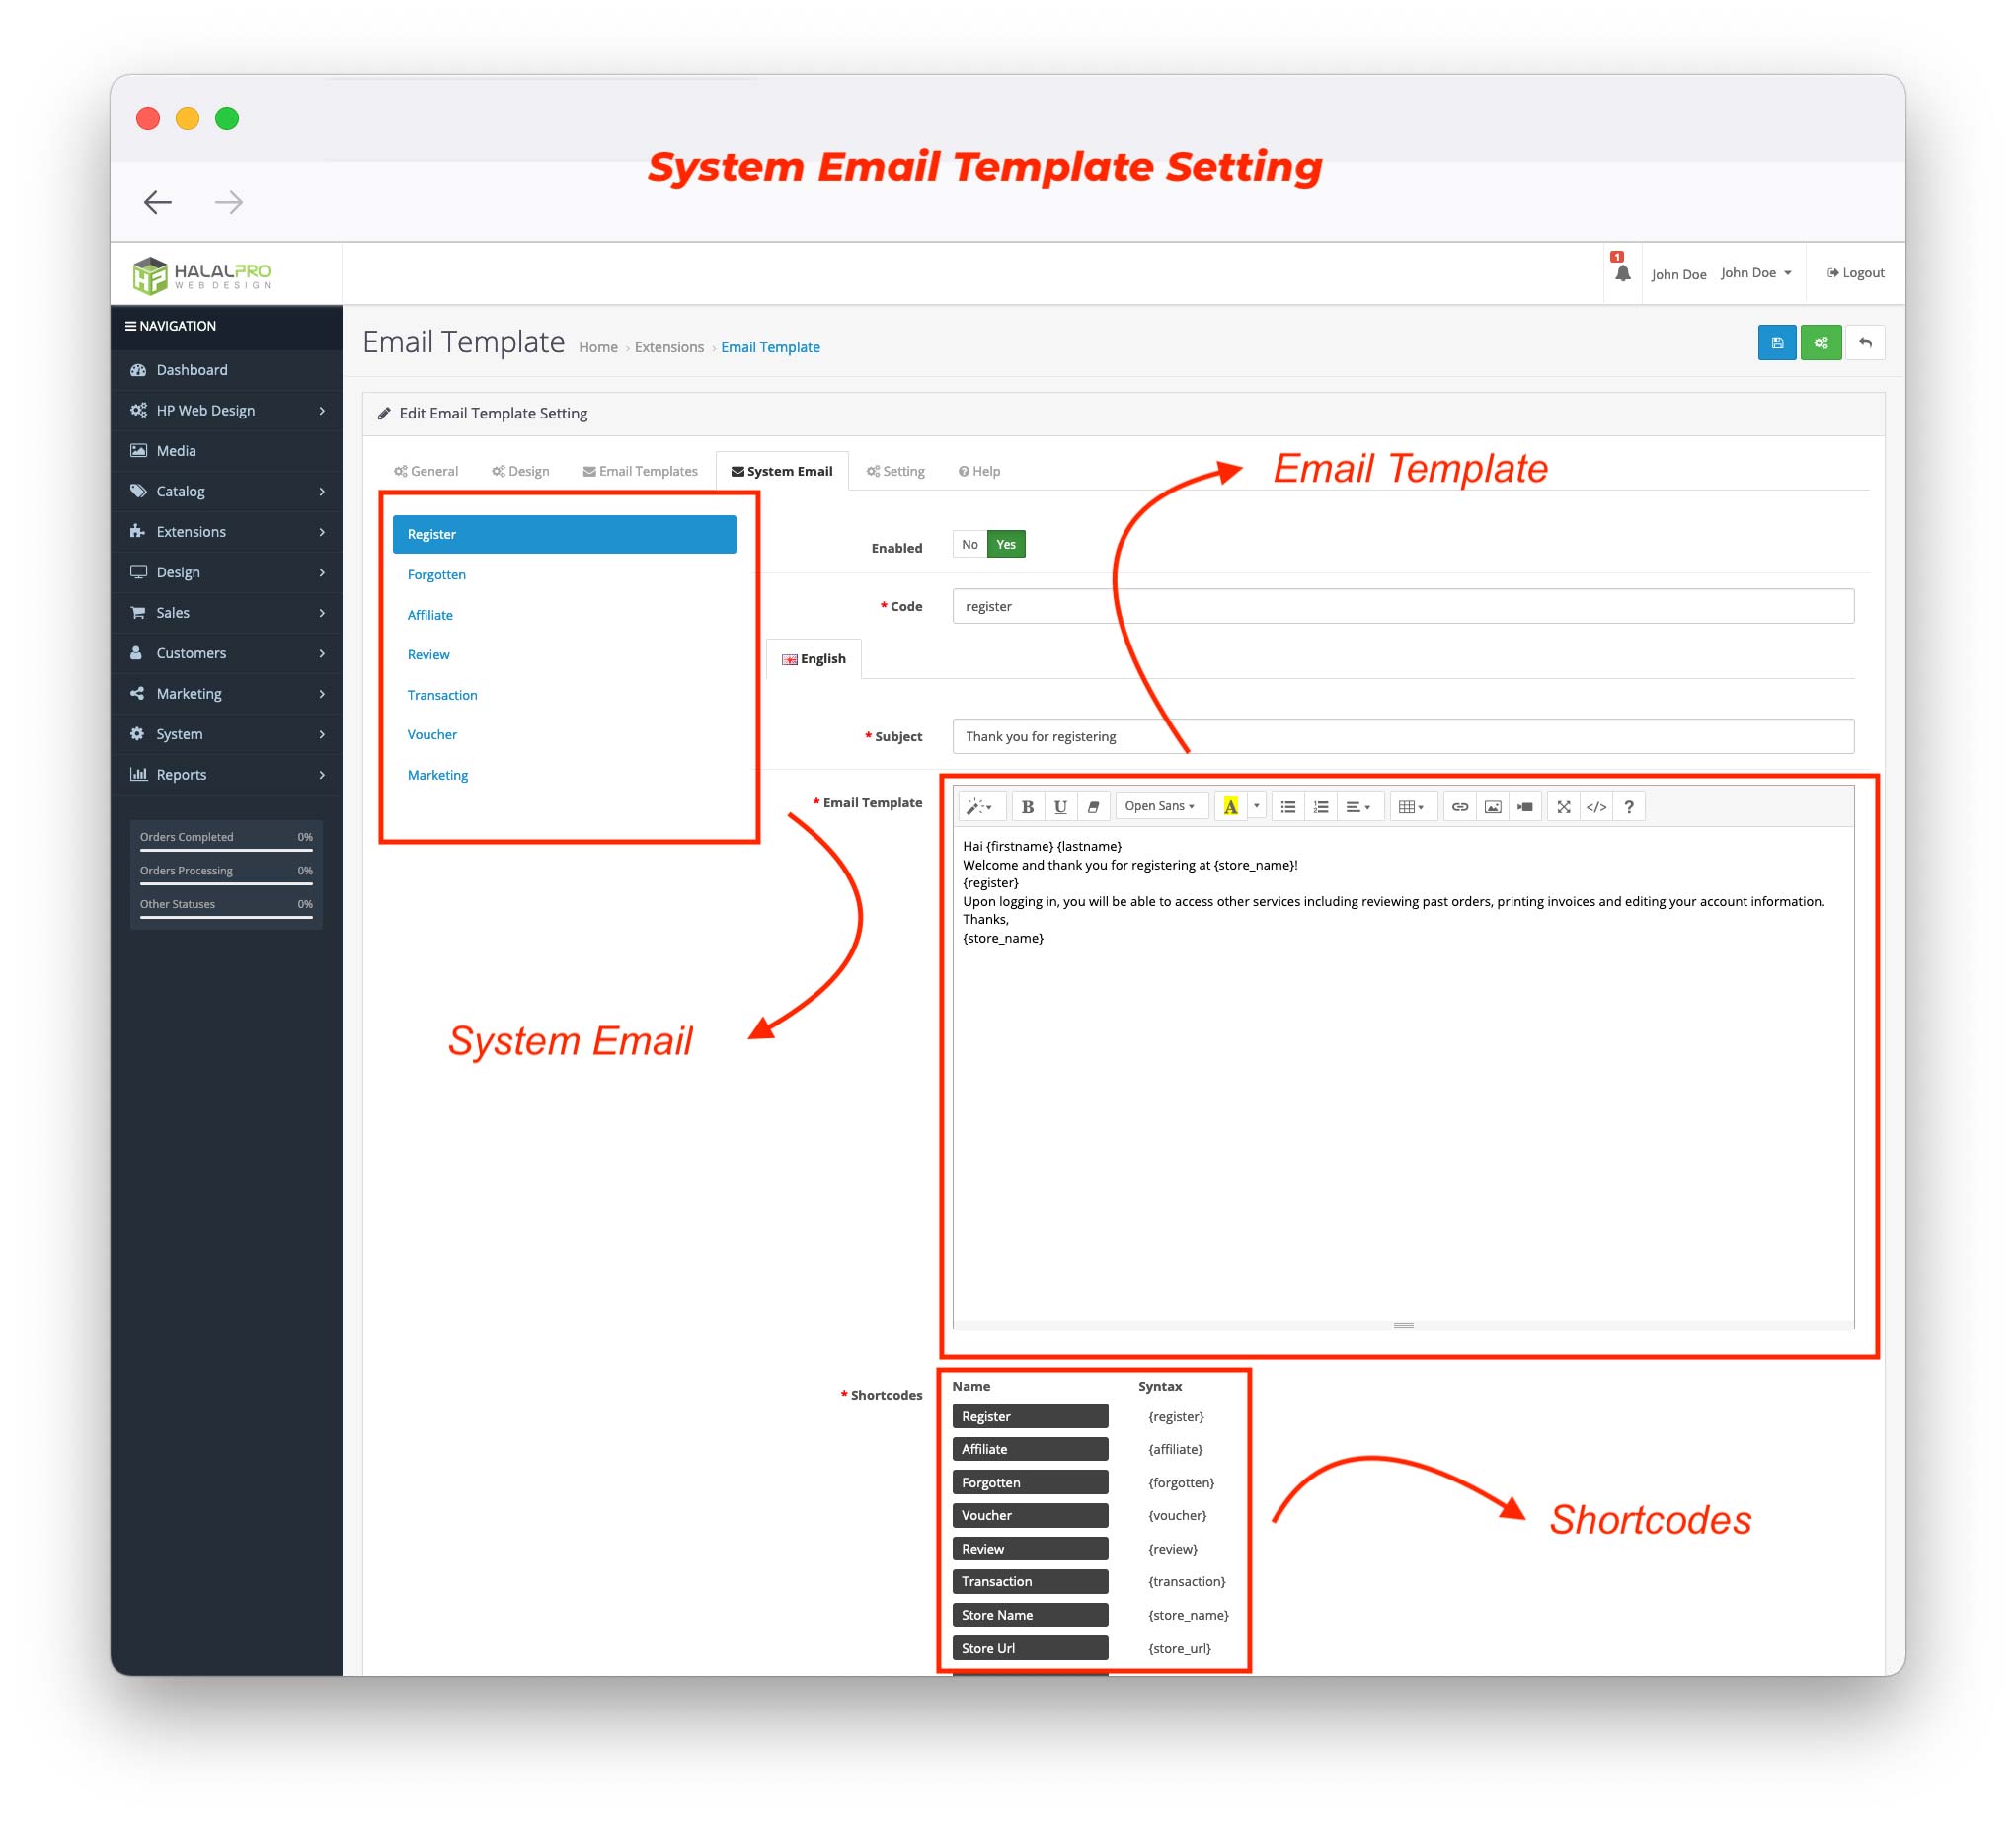Viewport: 2016px width, 1822px height.
Task: Click the Store Url shortcode button
Action: pos(1030,1649)
